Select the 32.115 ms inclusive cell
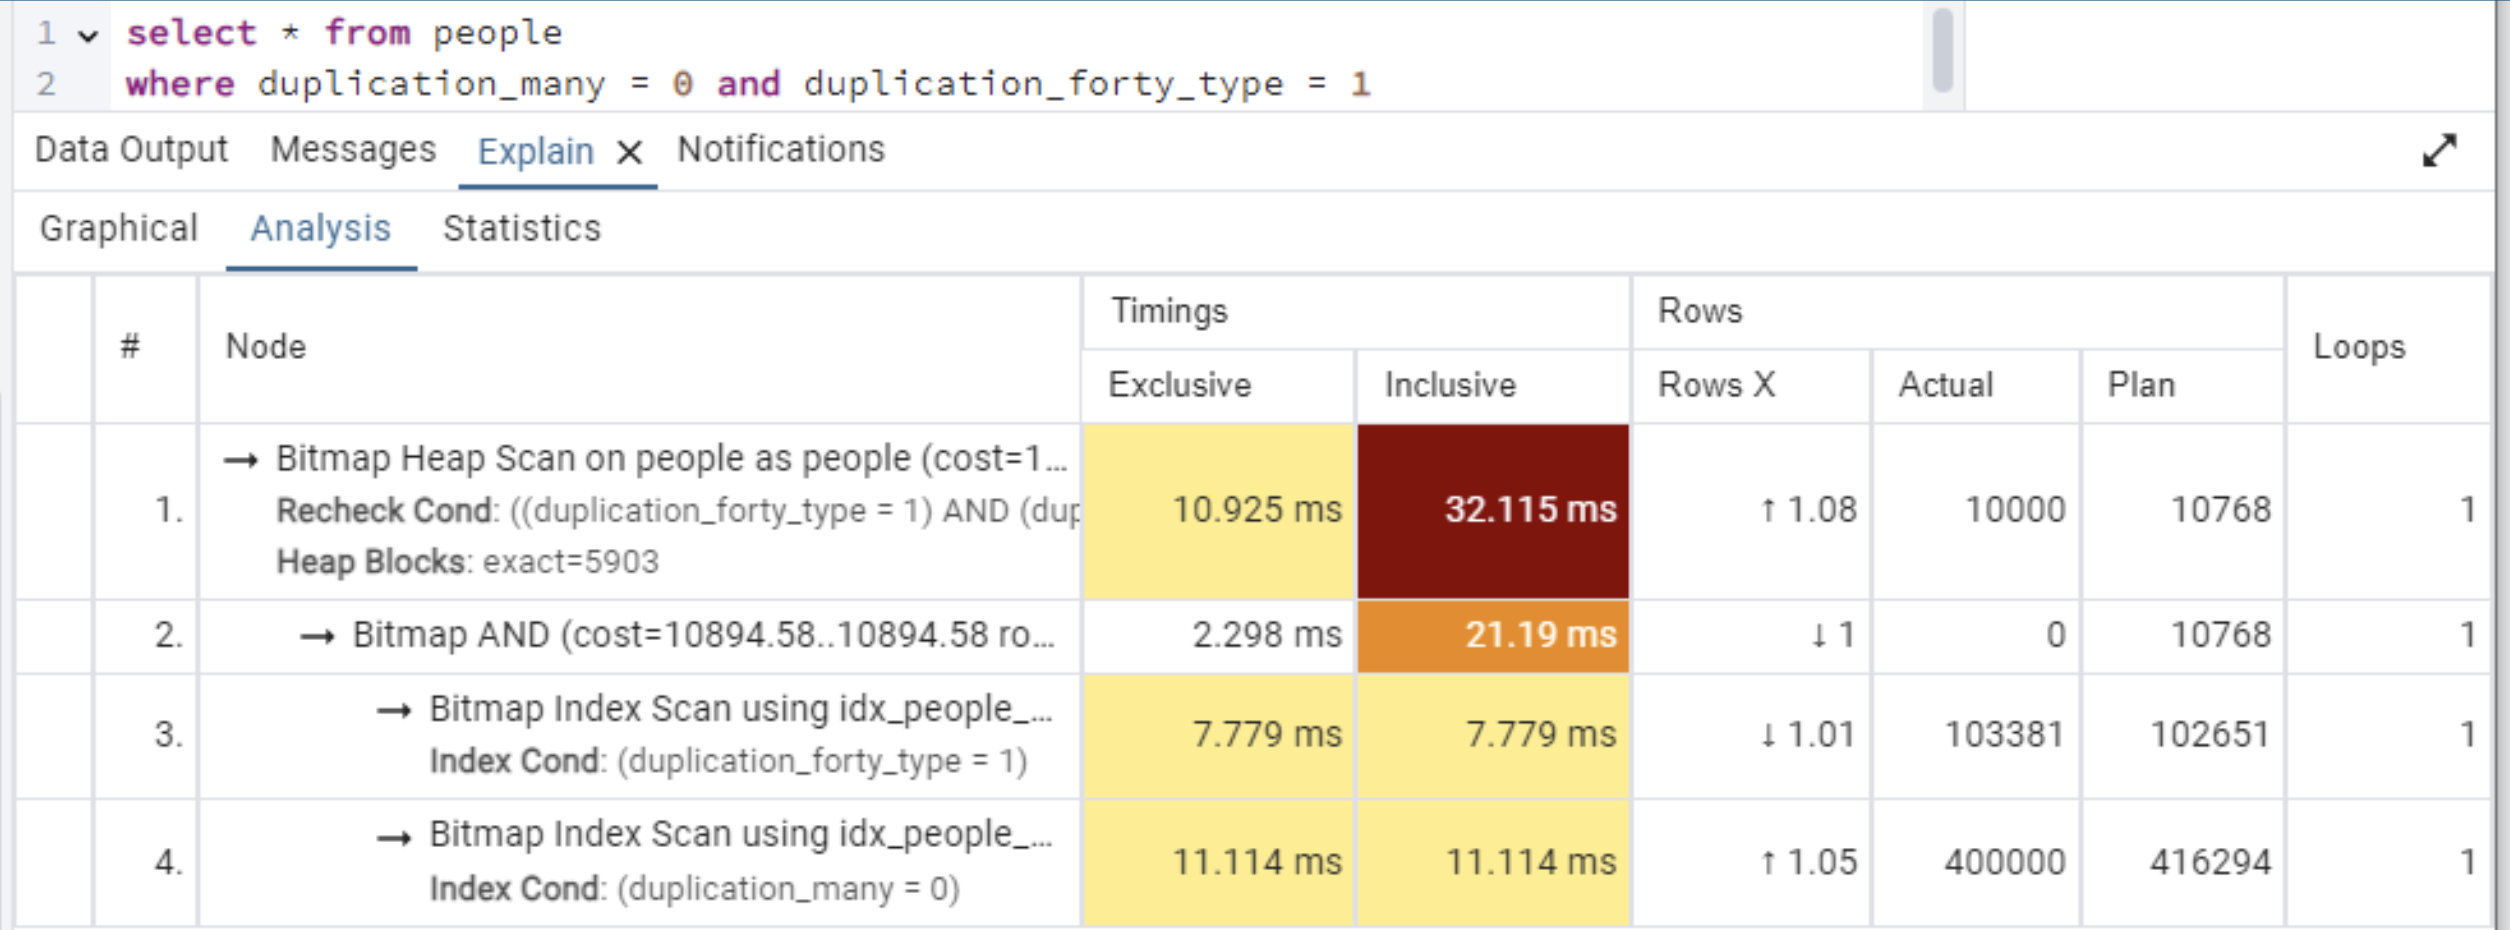This screenshot has width=2510, height=930. coord(1493,511)
